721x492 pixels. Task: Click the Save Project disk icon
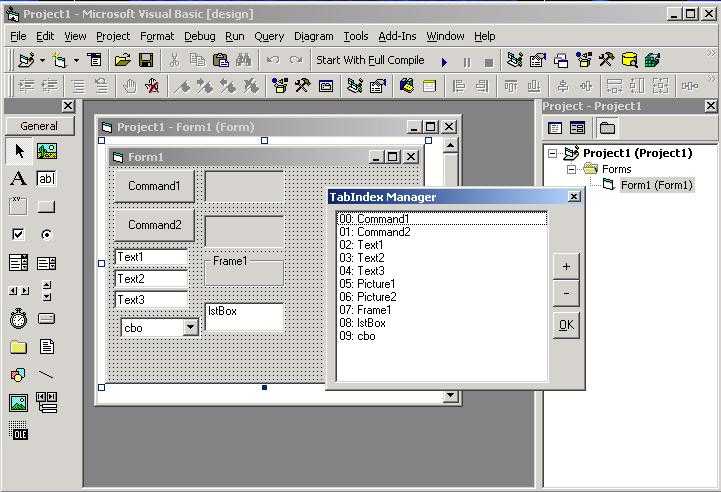146,61
